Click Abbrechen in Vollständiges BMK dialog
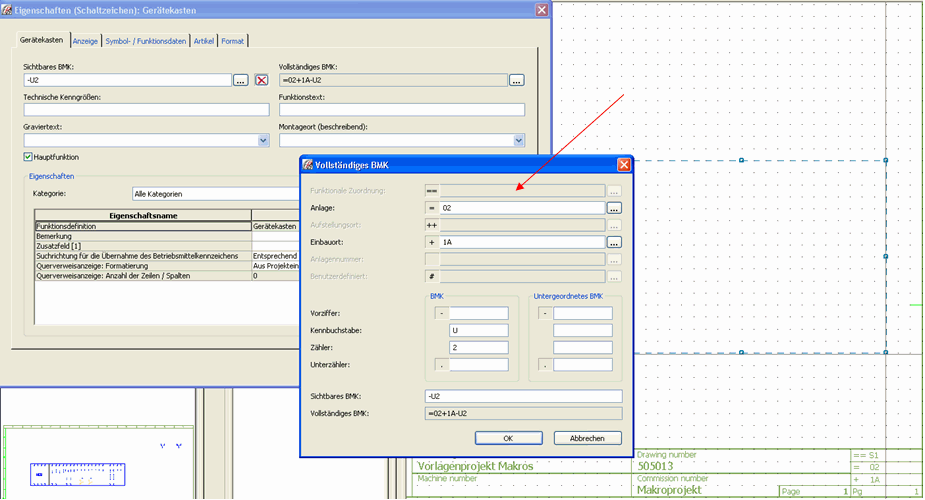The width and height of the screenshot is (925, 500). coord(587,438)
